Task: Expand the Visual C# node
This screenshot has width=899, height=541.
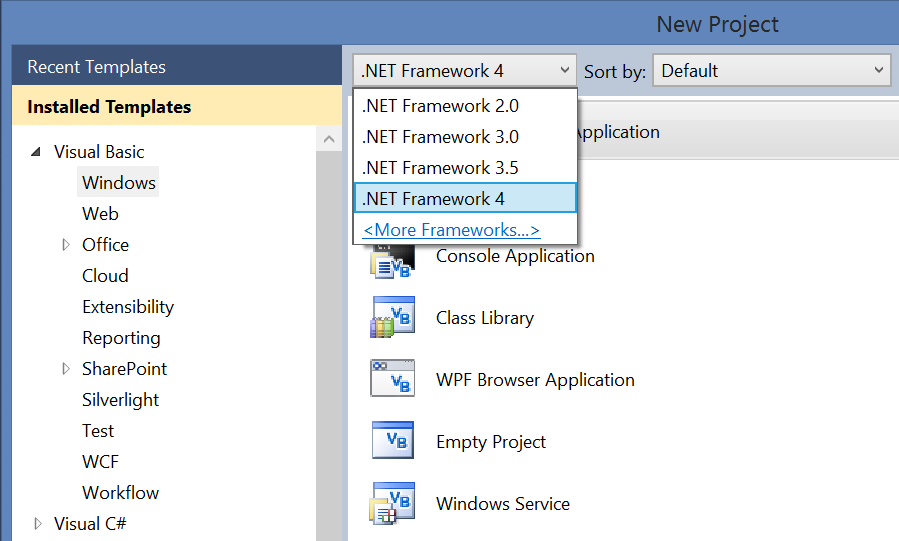Action: coord(38,523)
